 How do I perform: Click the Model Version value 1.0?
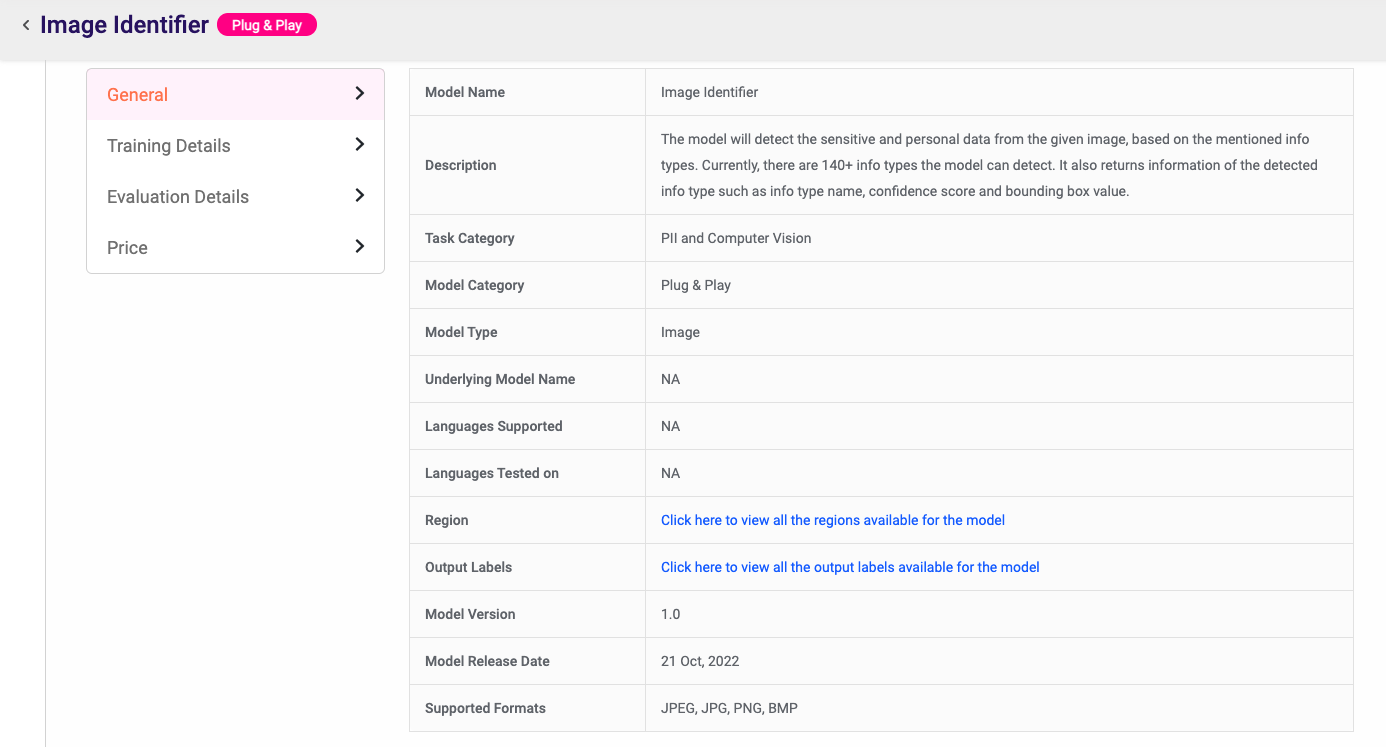[x=671, y=614]
